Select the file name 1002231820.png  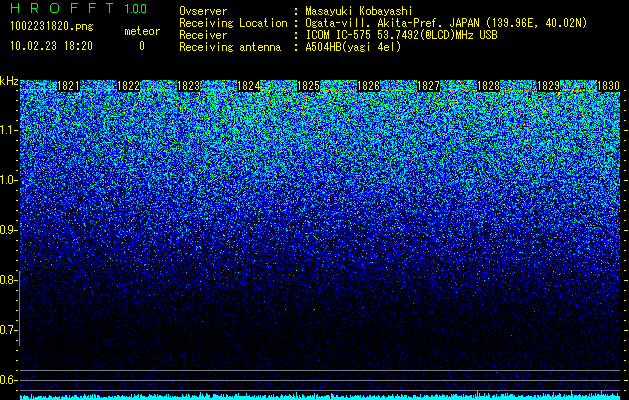52,27
